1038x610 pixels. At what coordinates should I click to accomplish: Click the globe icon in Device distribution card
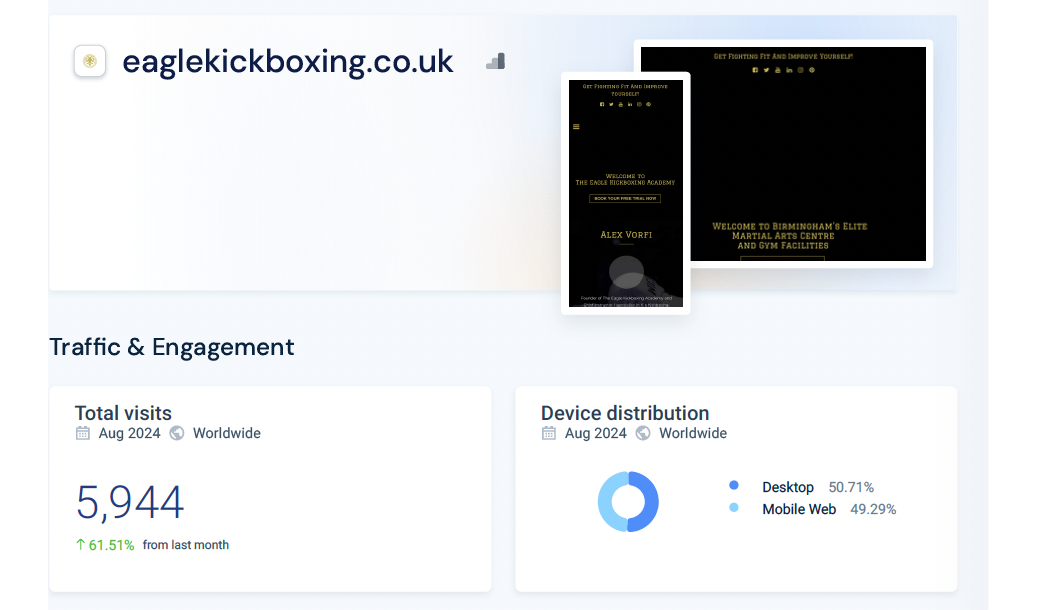pos(643,433)
